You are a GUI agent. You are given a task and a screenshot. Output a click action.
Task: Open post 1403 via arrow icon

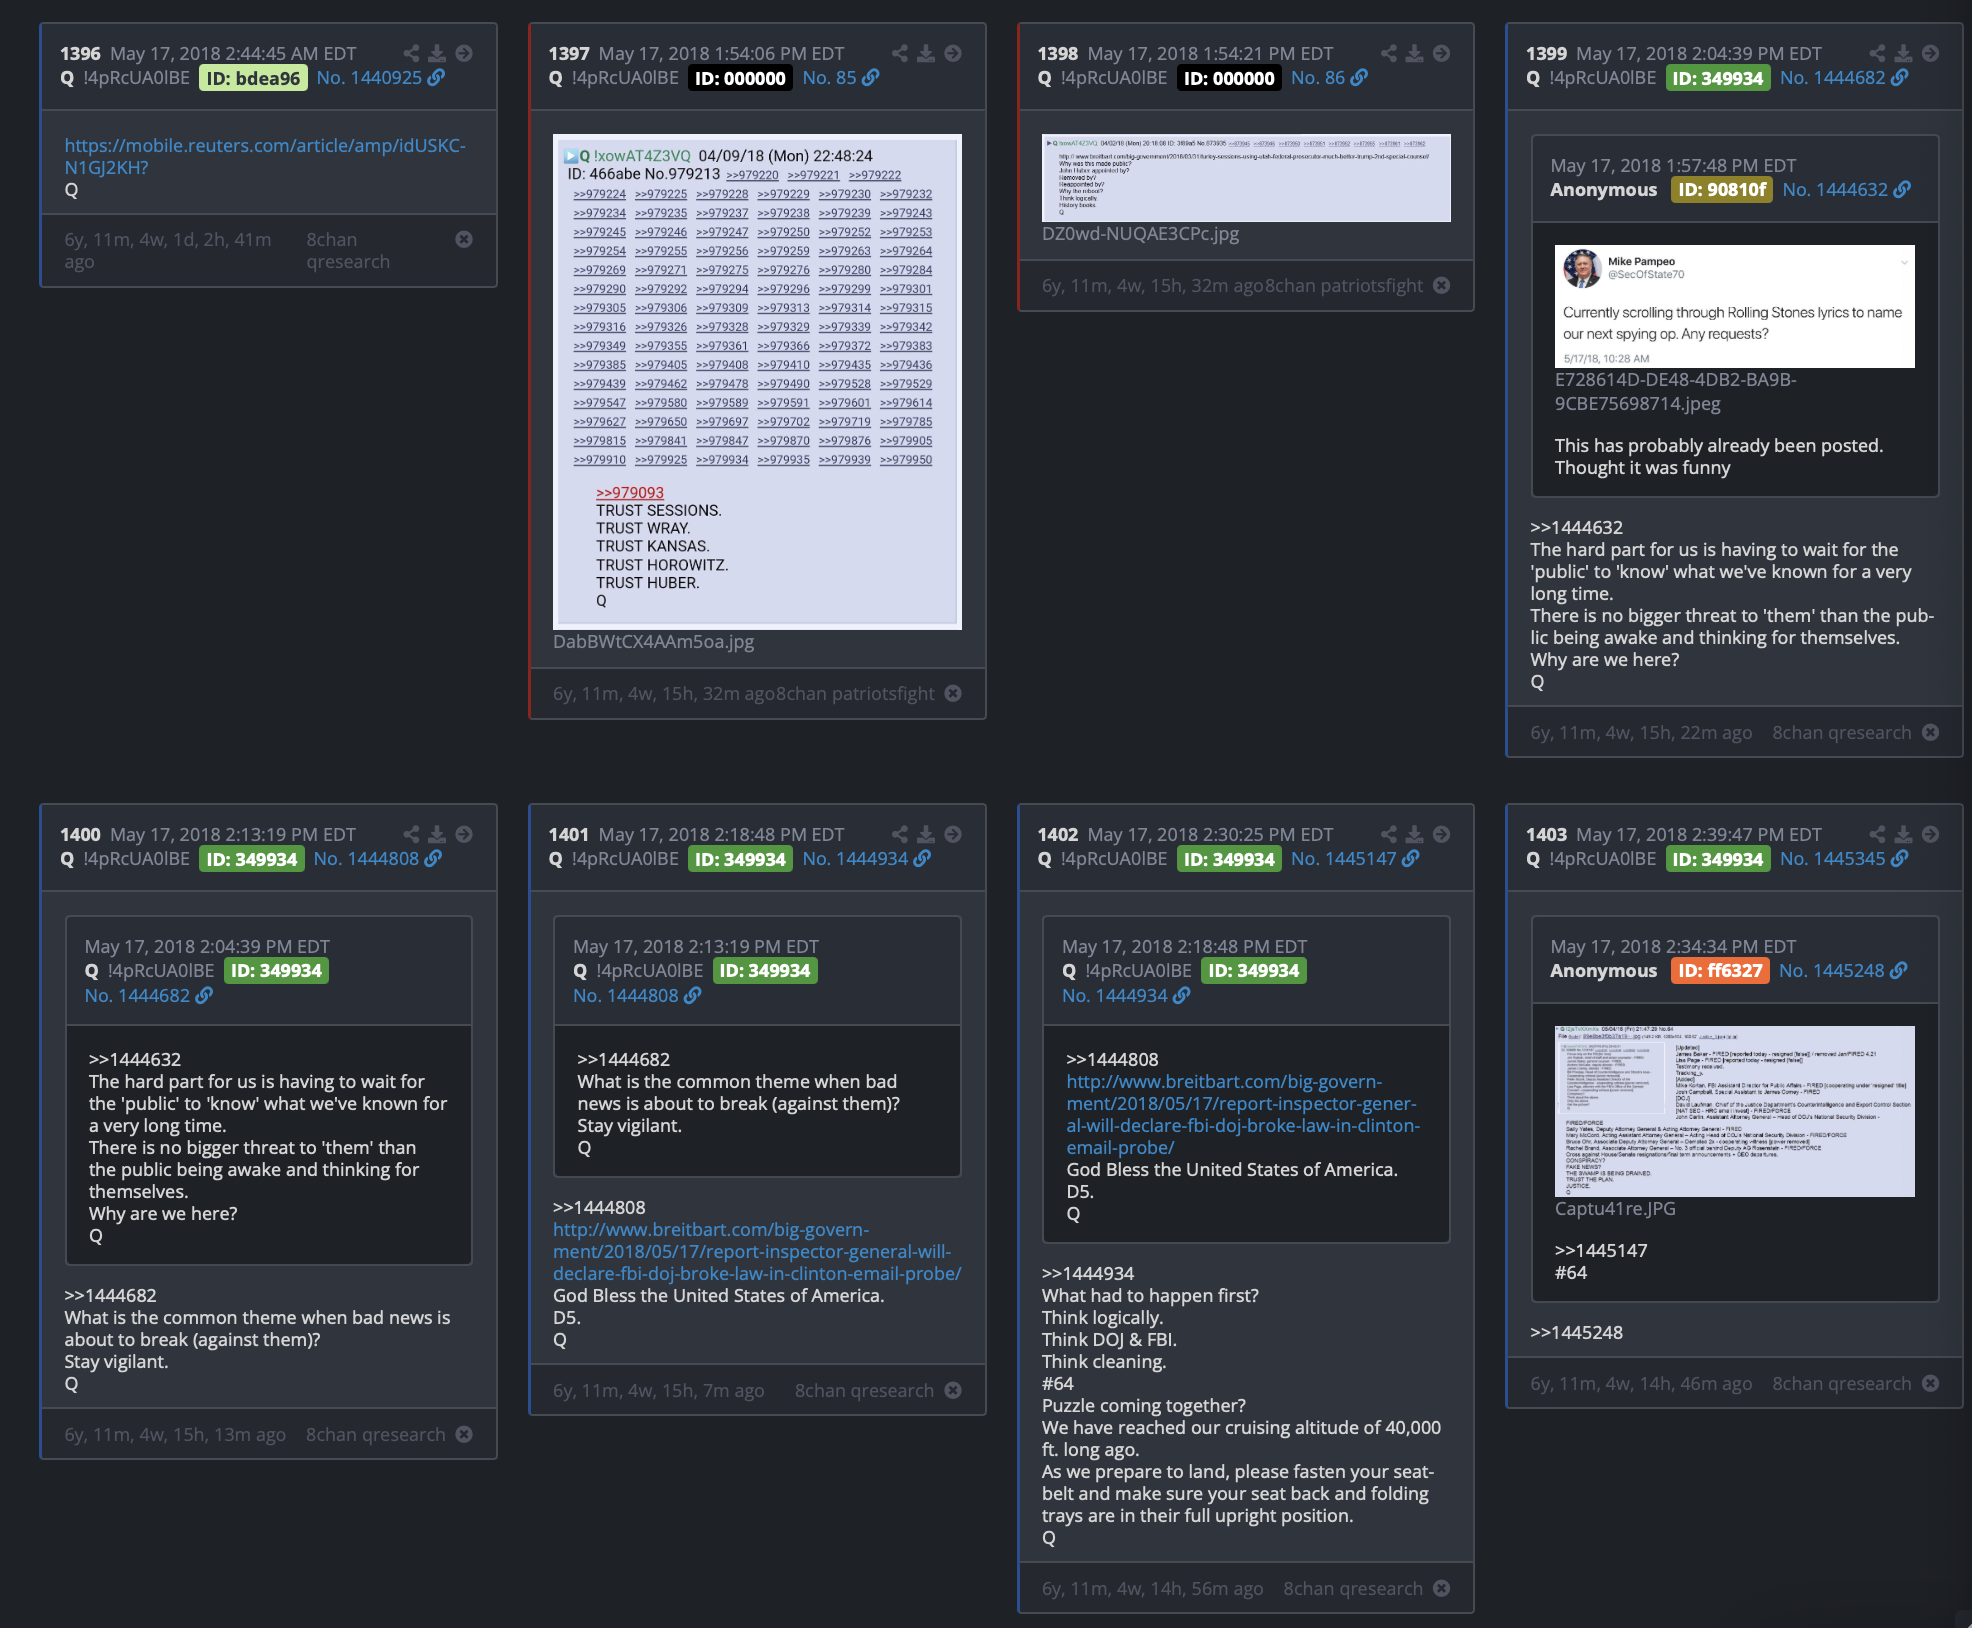click(1931, 835)
